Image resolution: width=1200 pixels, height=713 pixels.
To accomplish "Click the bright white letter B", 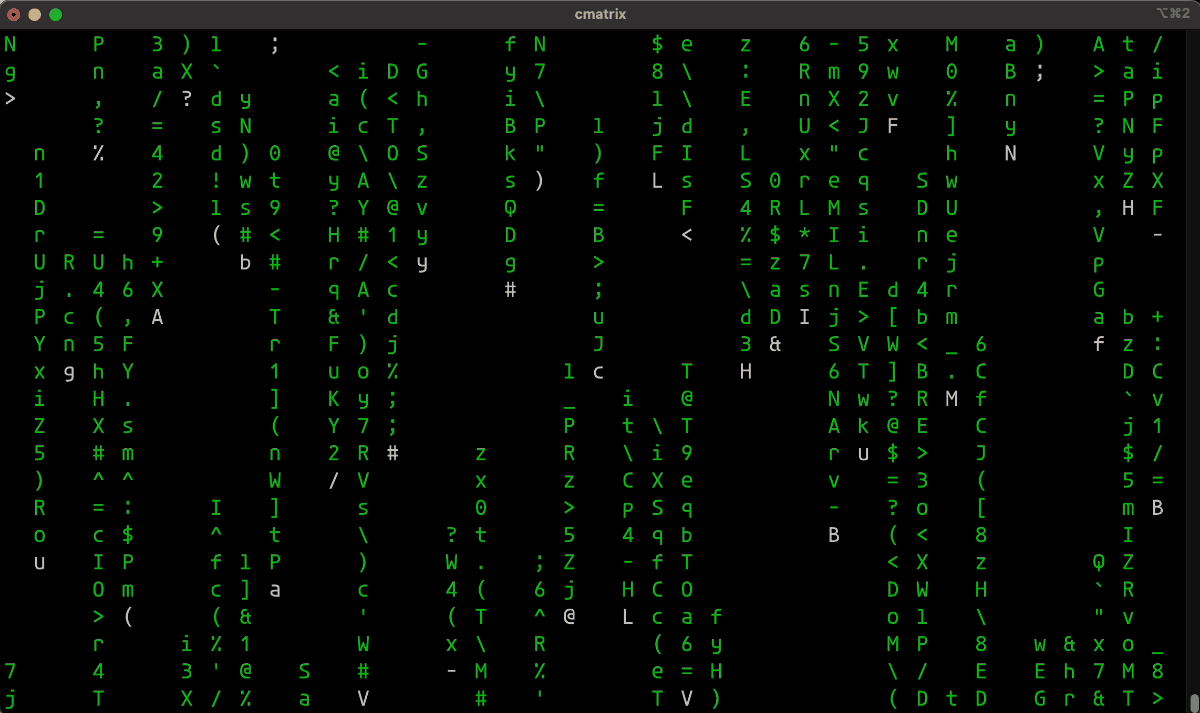I will (833, 535).
